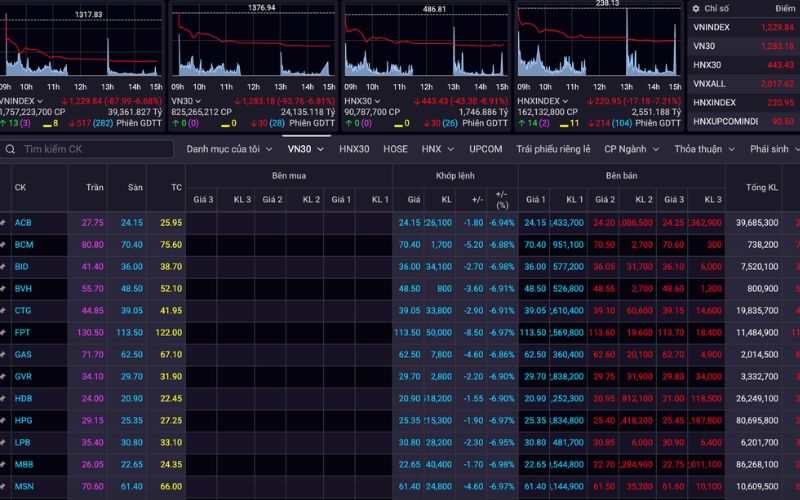Open the gear settings icon beside Chỉ số
This screenshot has height=500, width=800.
695,9
